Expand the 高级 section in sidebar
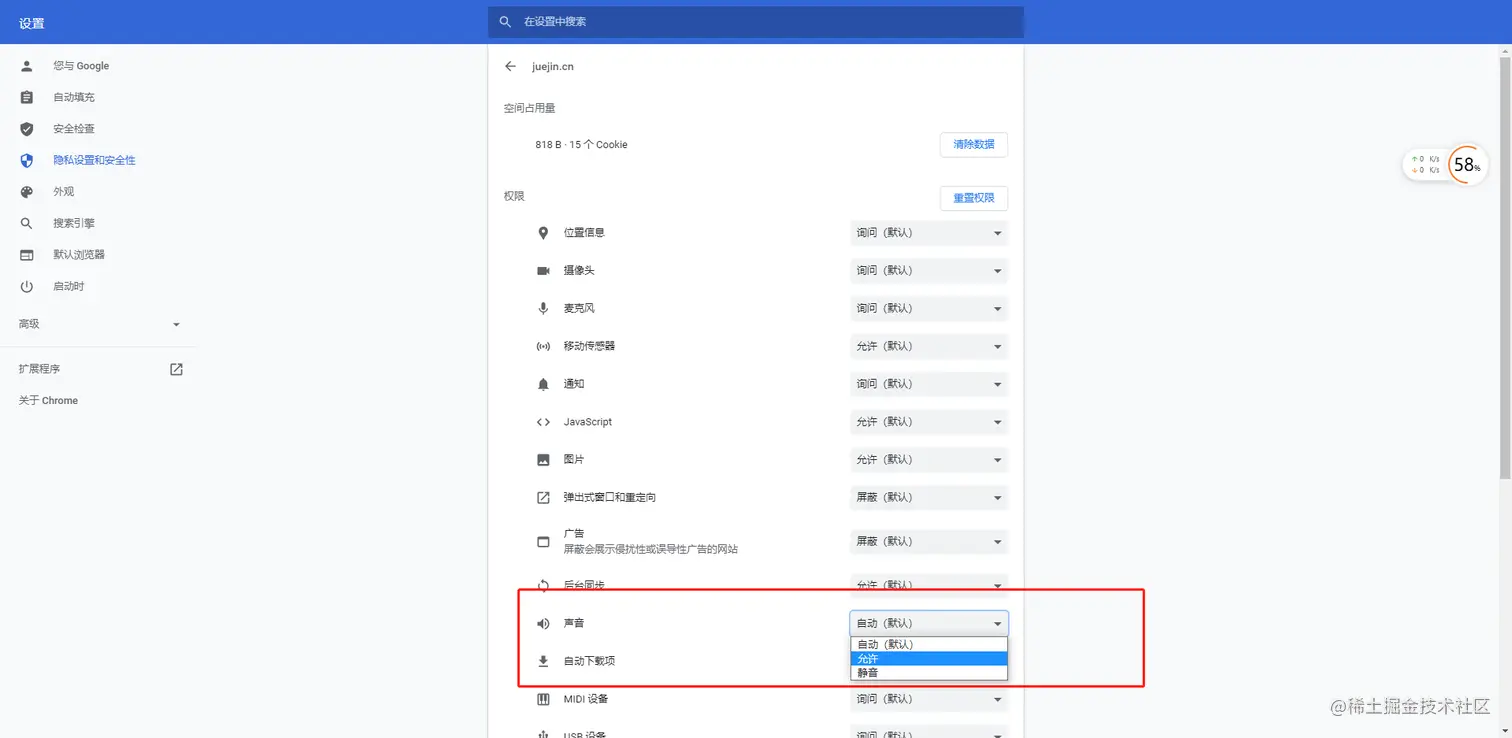 pos(100,324)
